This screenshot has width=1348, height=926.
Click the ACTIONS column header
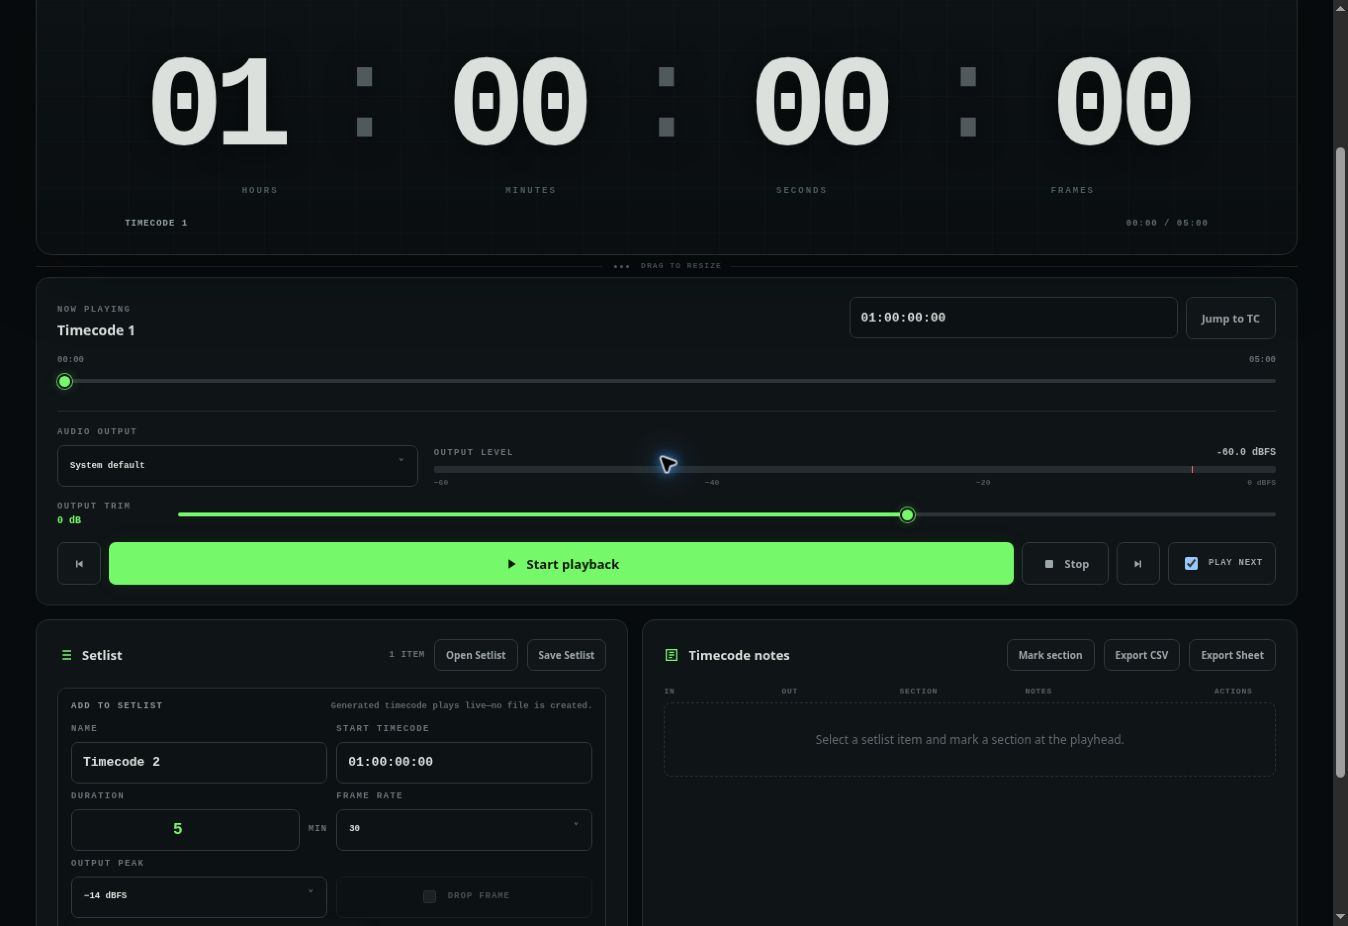[1233, 691]
